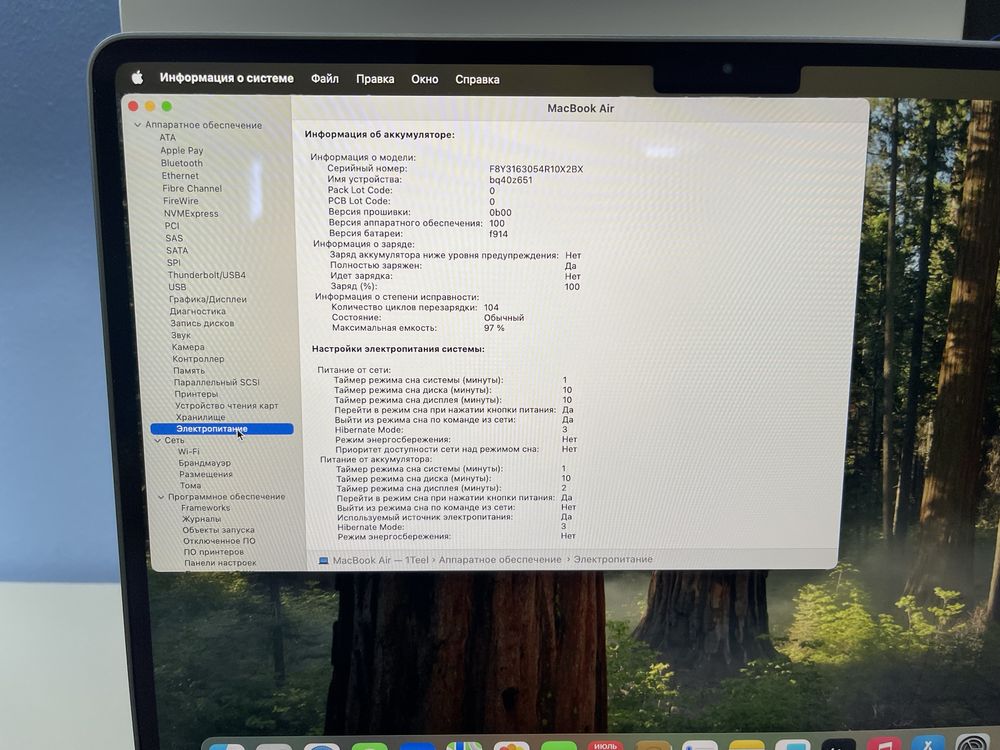Collapse the Аппаратное обеспечение section
The image size is (1000, 750).
click(x=137, y=125)
